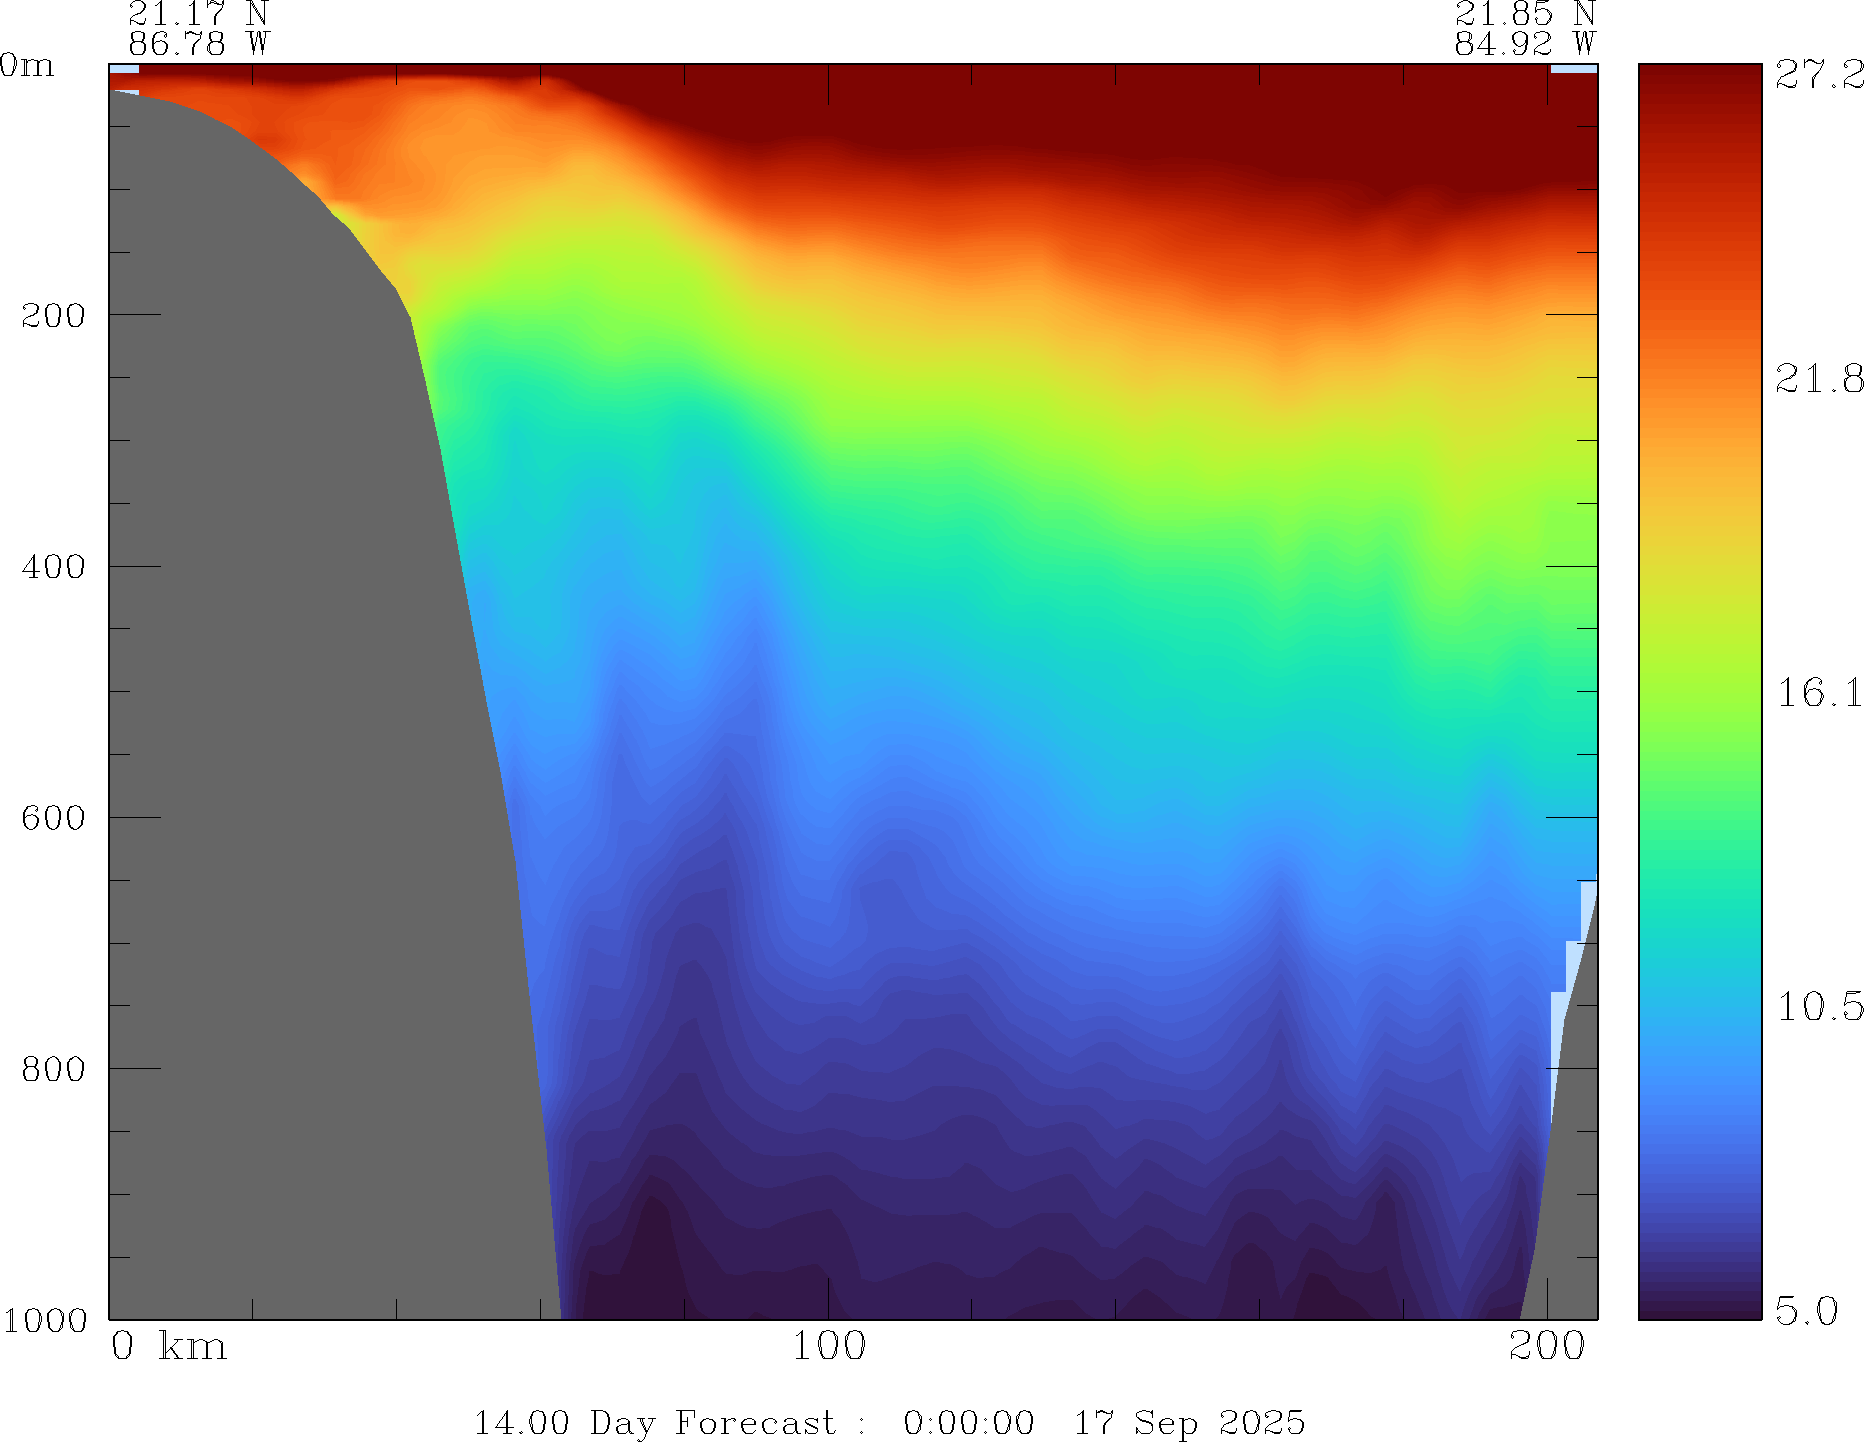Viewport: 1864px width, 1442px height.
Task: Click the 27.2 colorbar maximum label
Action: pos(1819,74)
